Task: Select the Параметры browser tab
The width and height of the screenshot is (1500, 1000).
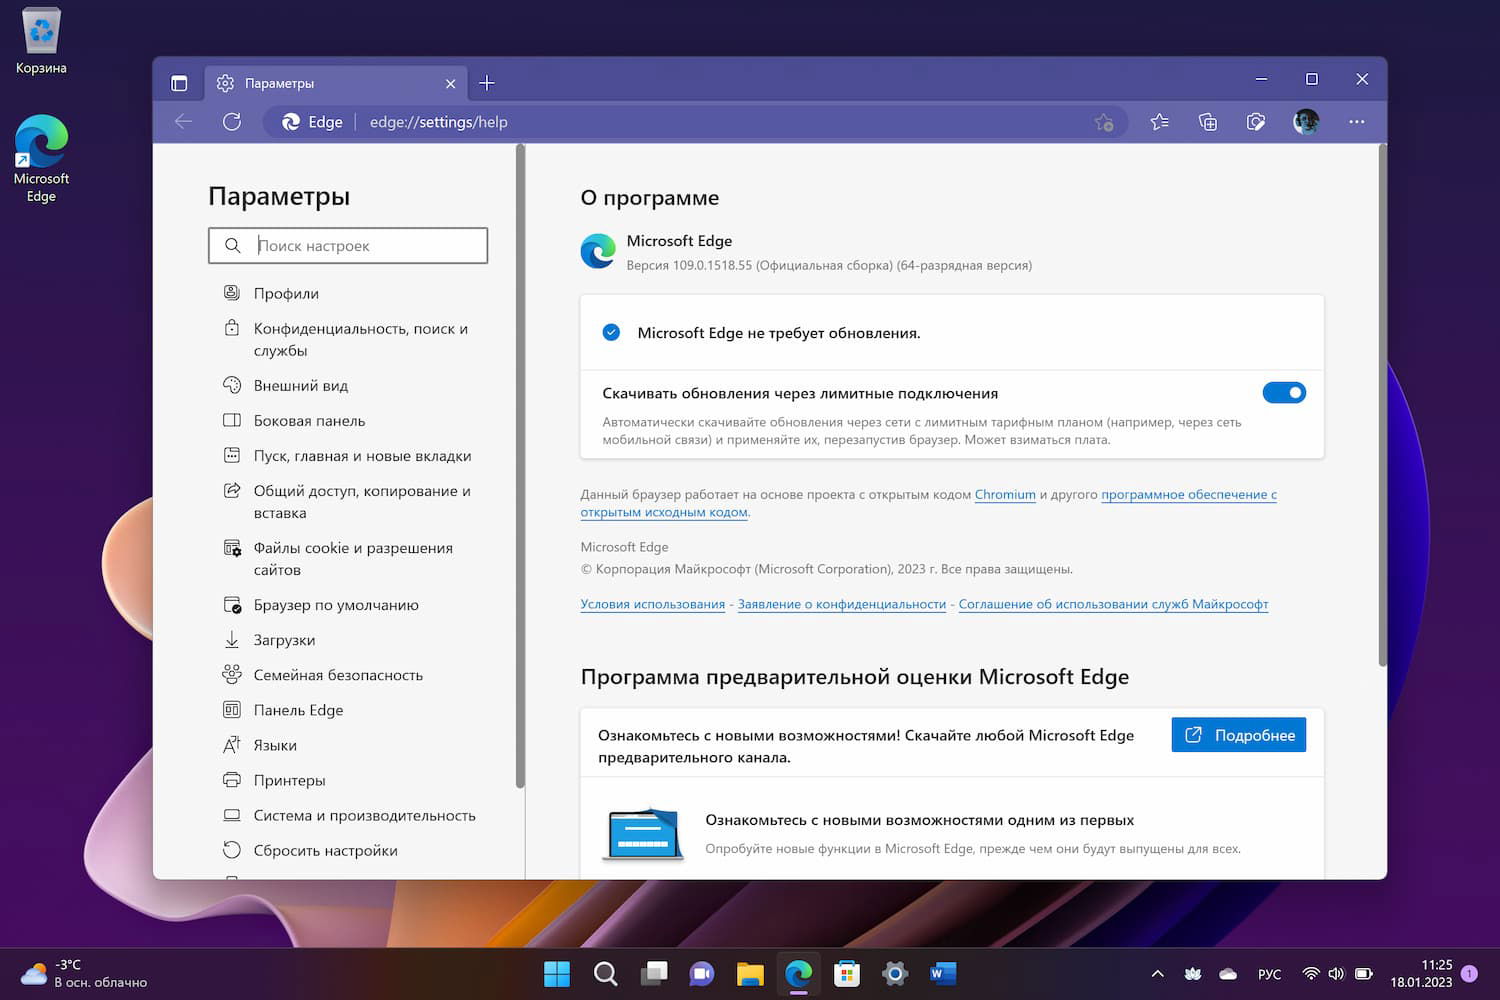Action: point(336,83)
